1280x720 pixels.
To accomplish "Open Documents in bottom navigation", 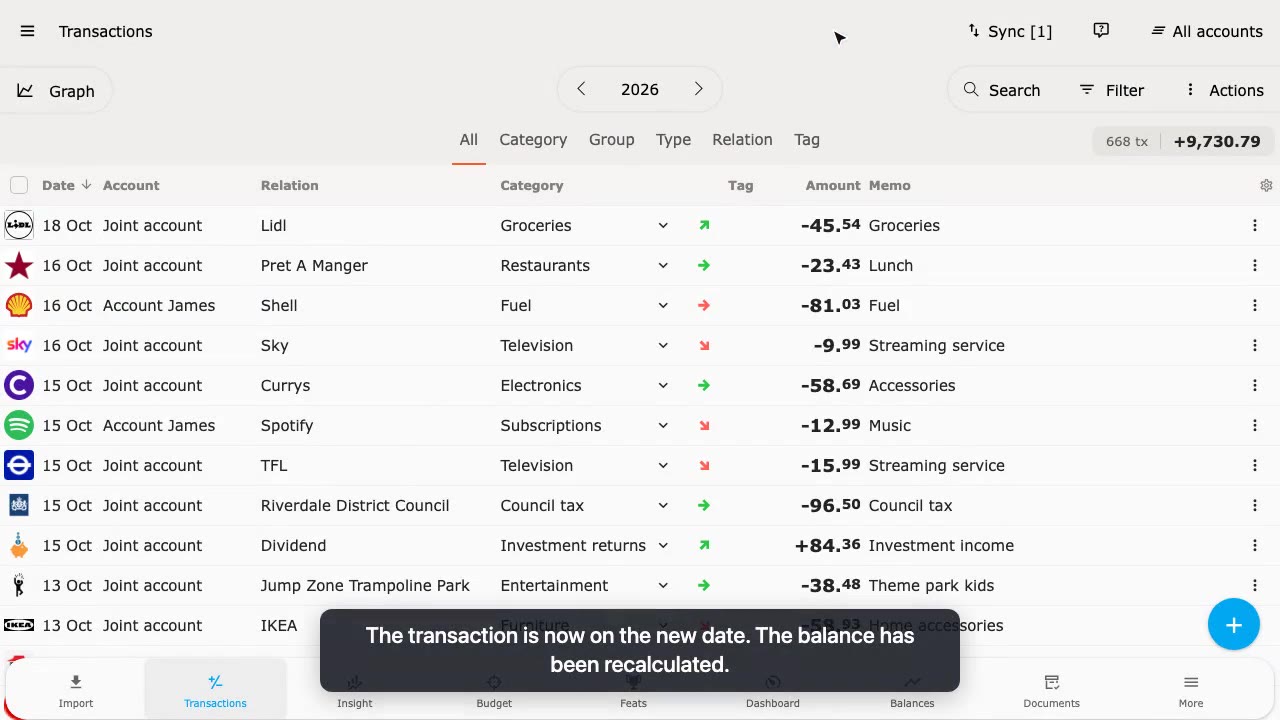I will [1051, 690].
